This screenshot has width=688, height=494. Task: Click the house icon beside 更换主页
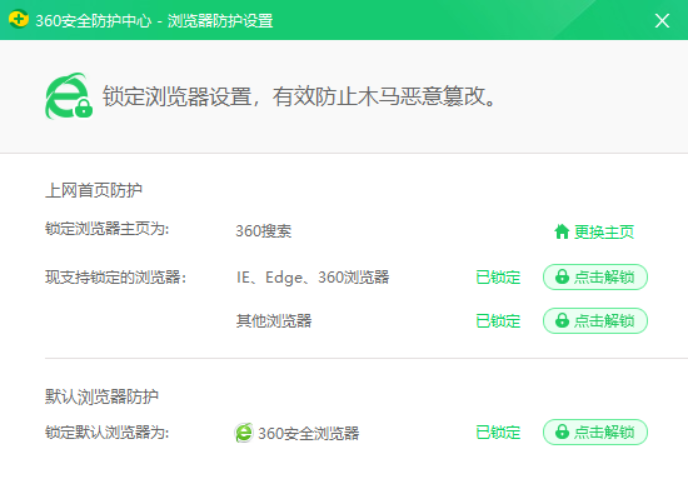point(562,232)
